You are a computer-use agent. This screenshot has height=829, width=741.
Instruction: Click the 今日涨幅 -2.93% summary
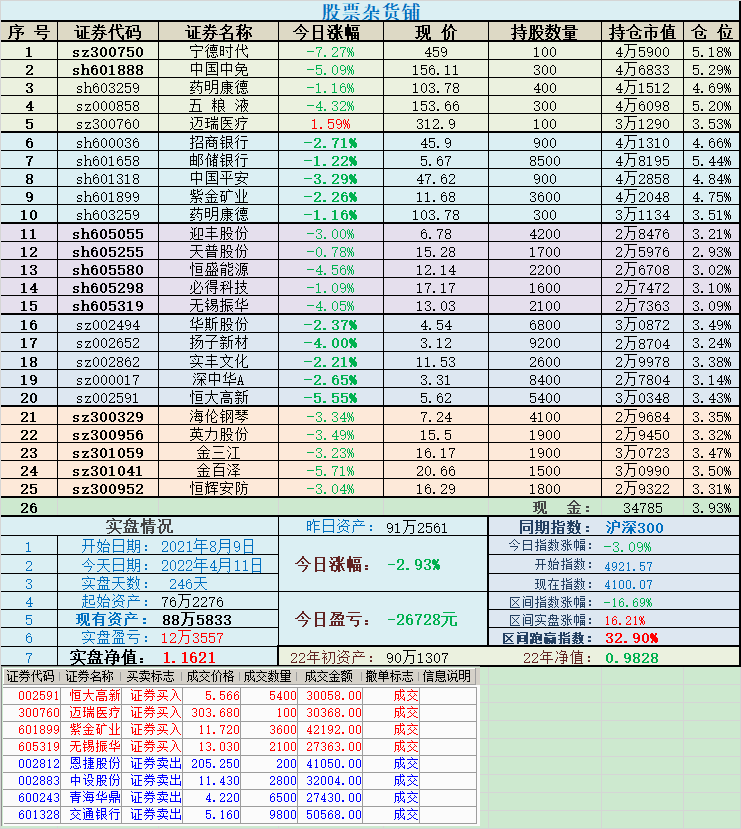coord(414,565)
